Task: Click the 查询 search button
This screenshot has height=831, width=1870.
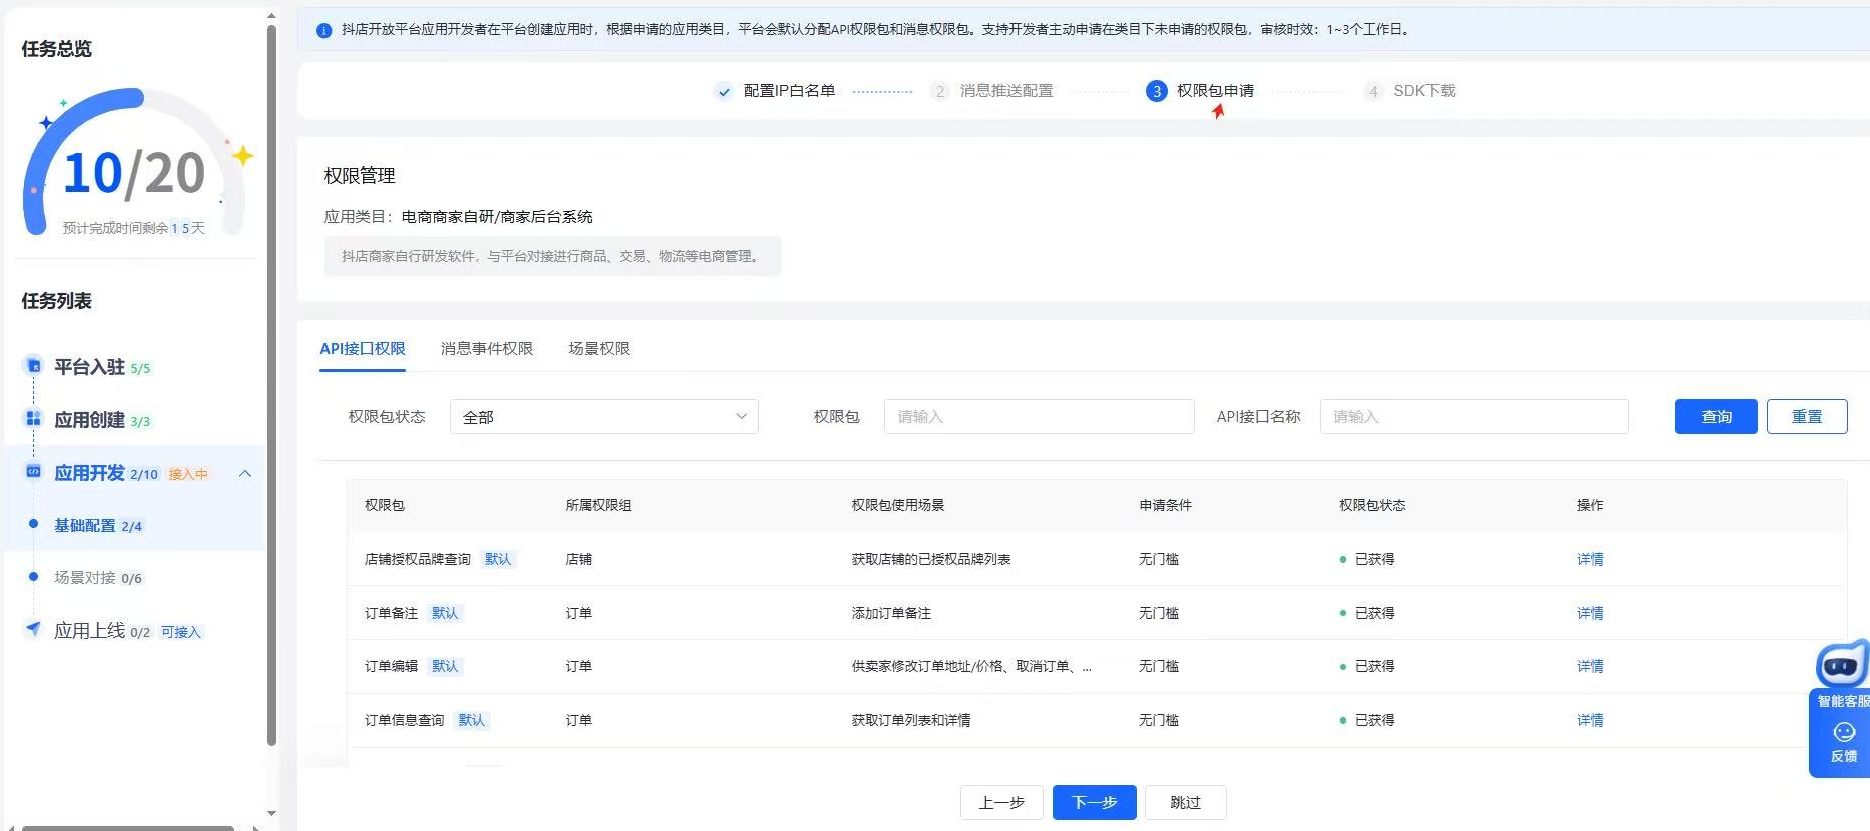Action: click(1715, 417)
